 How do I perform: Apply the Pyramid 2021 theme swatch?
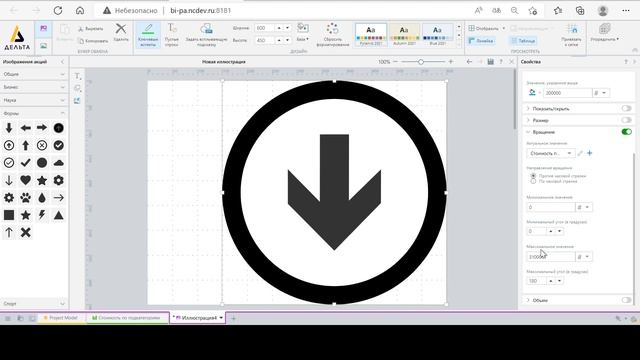click(x=371, y=34)
